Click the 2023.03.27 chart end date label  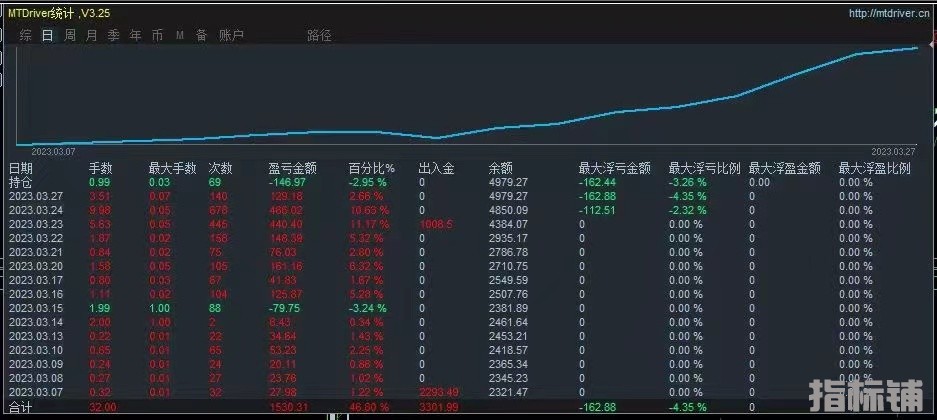pyautogui.click(x=893, y=152)
